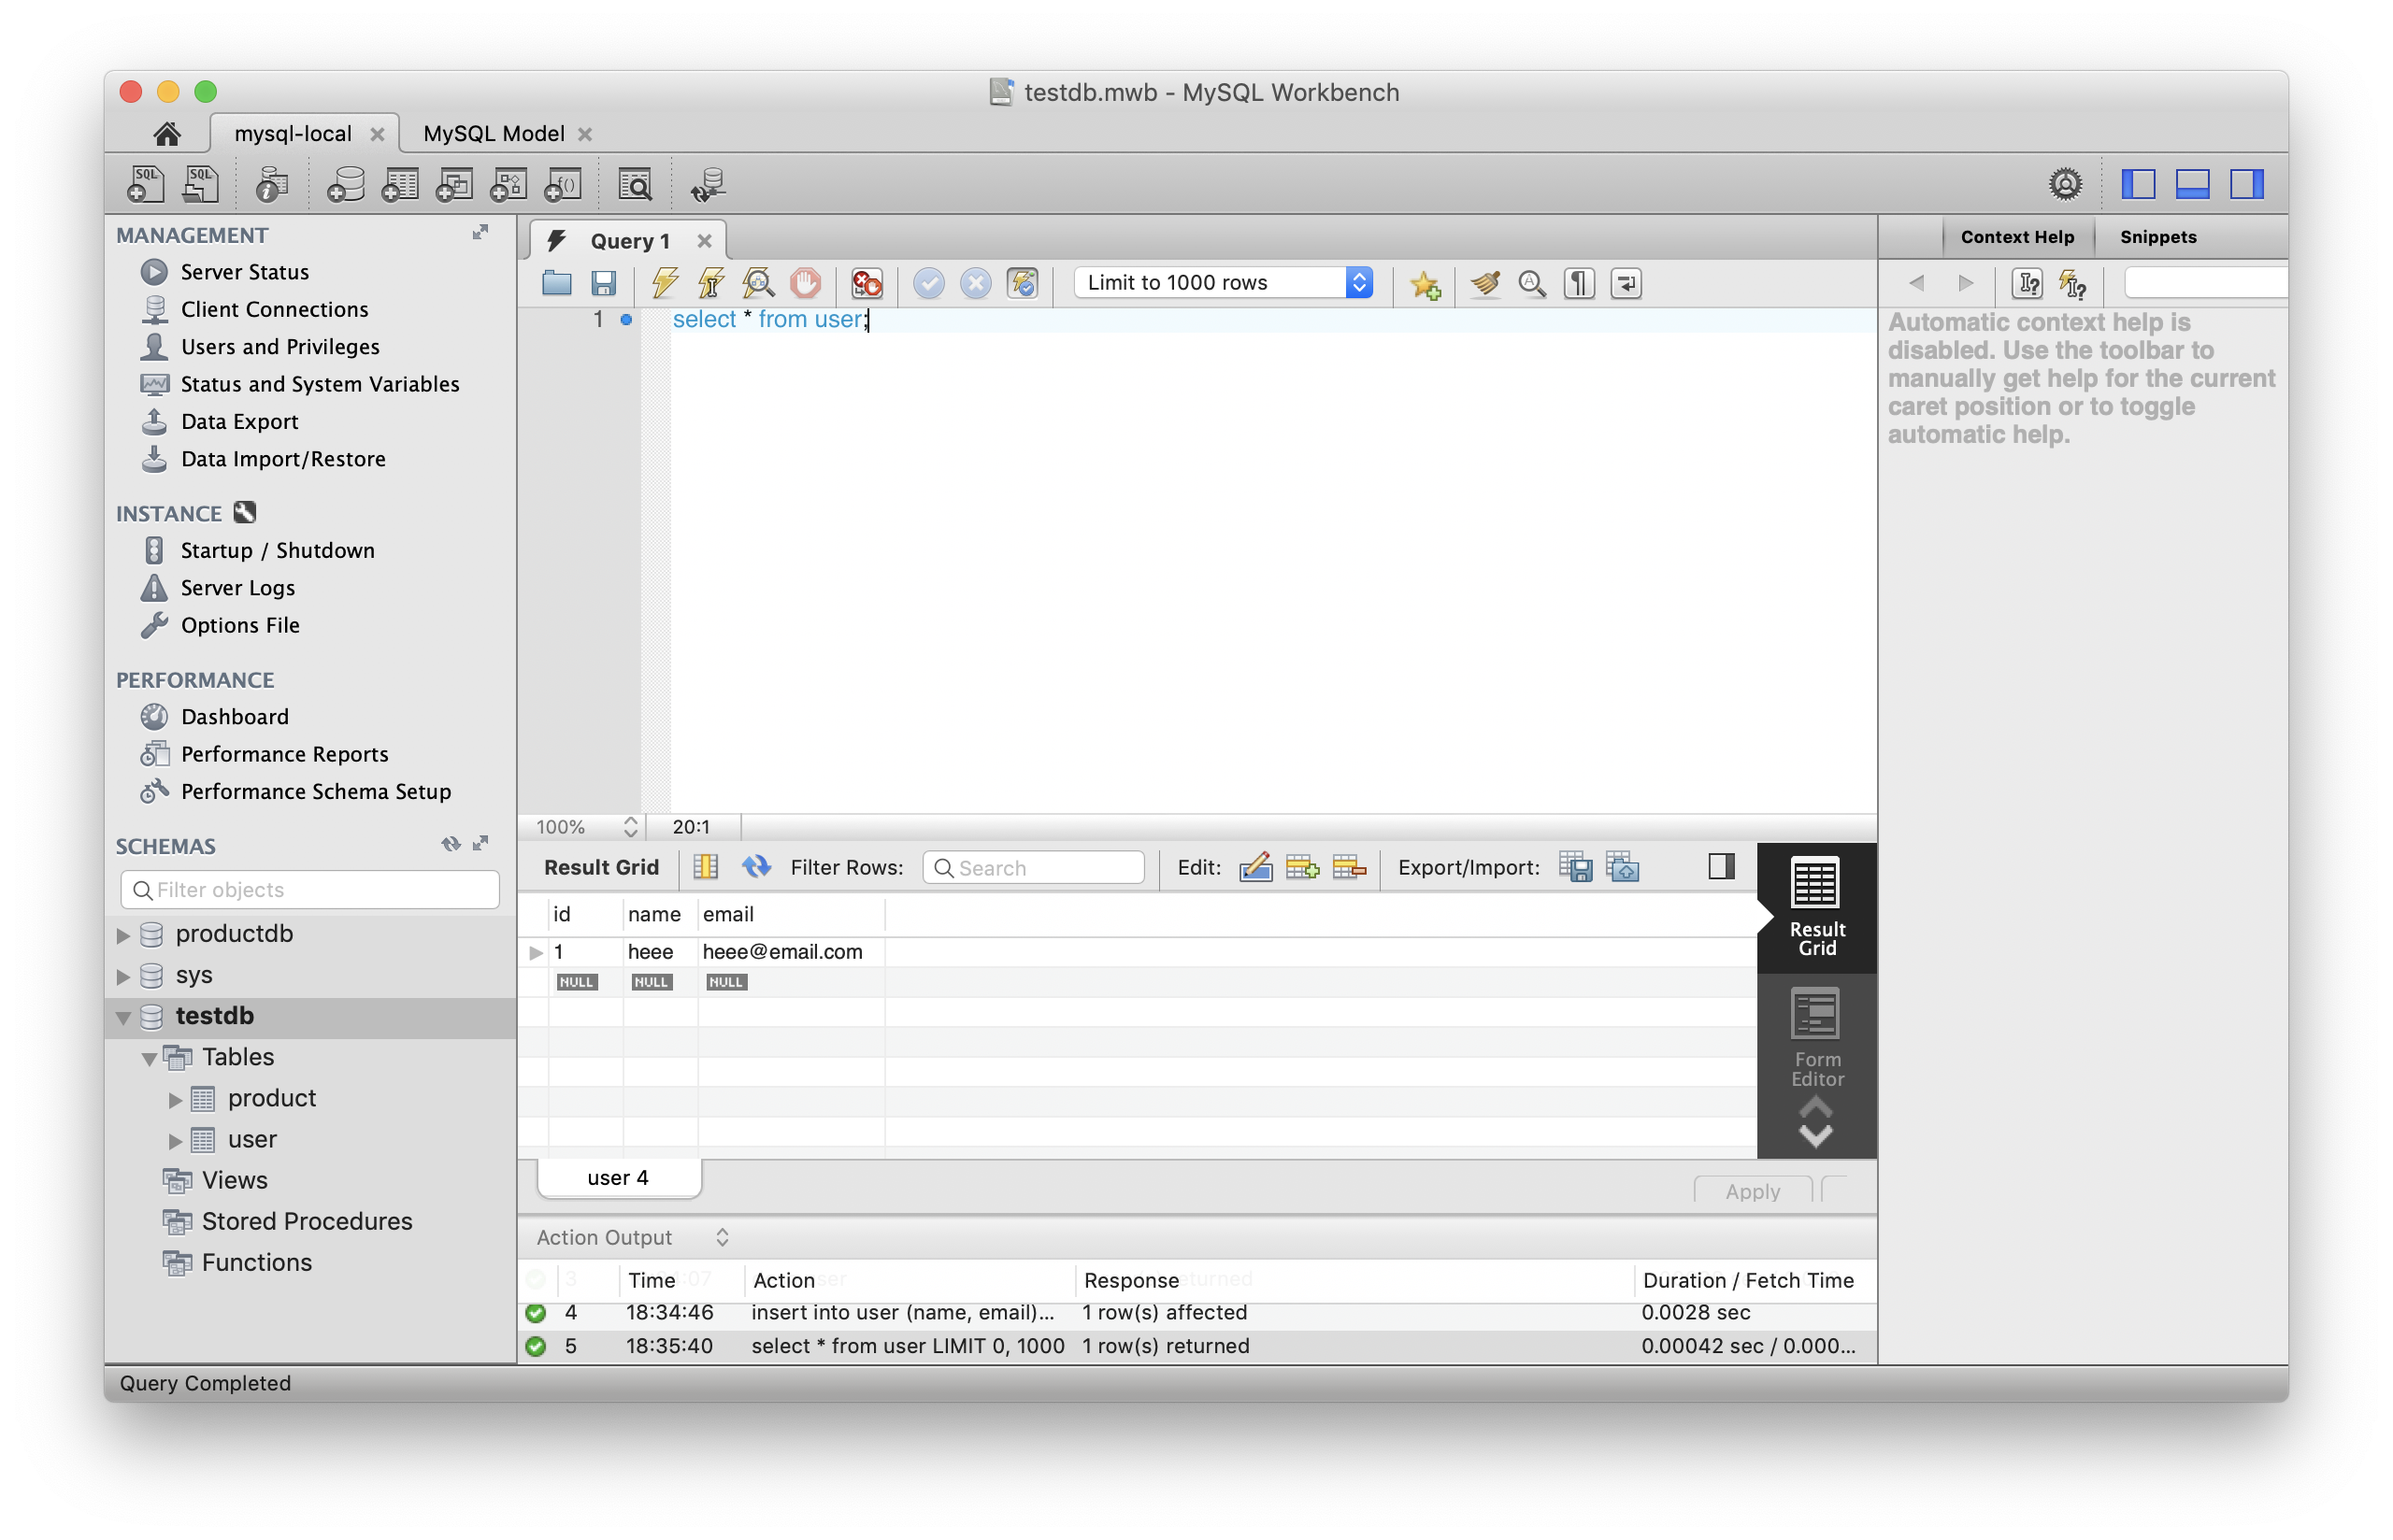Toggle stop-on-error script execution
2393x1540 pixels.
pos(866,283)
